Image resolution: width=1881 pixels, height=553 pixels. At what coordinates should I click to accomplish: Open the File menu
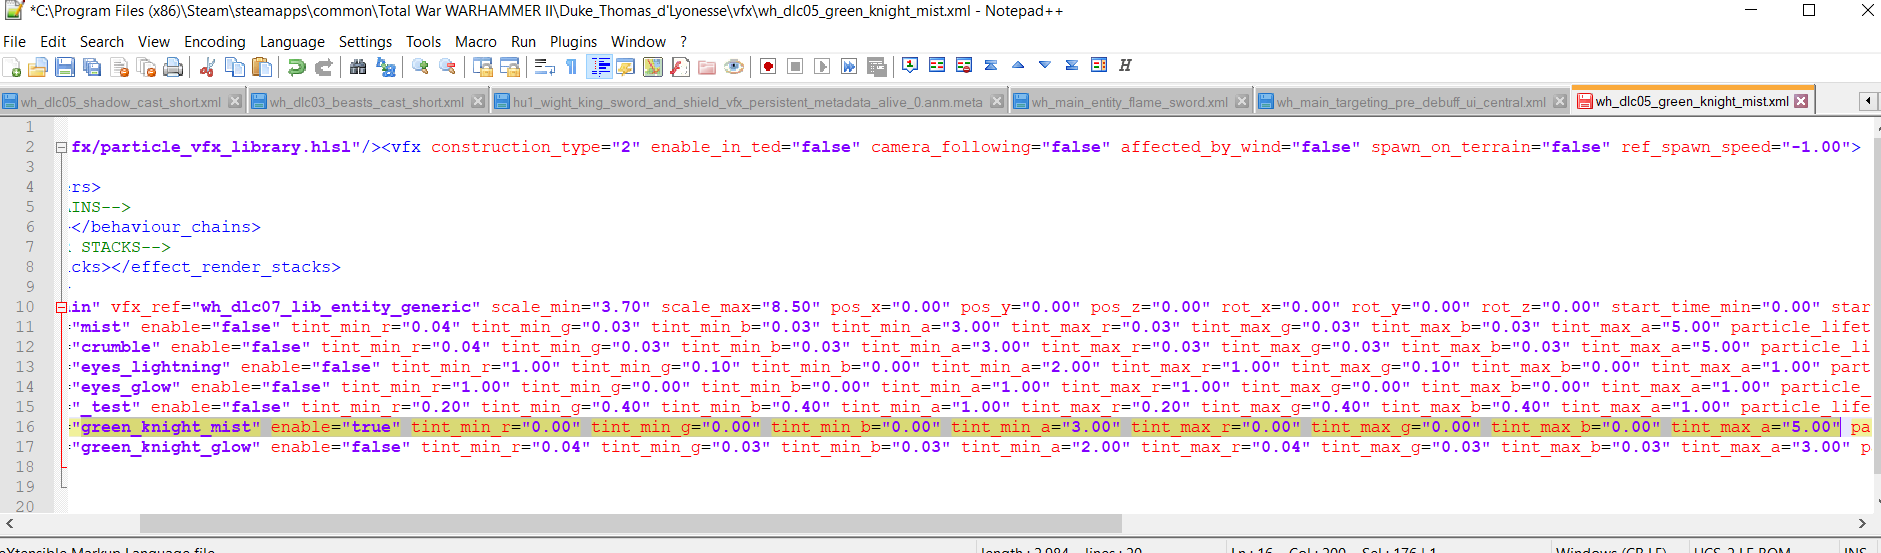coord(15,42)
